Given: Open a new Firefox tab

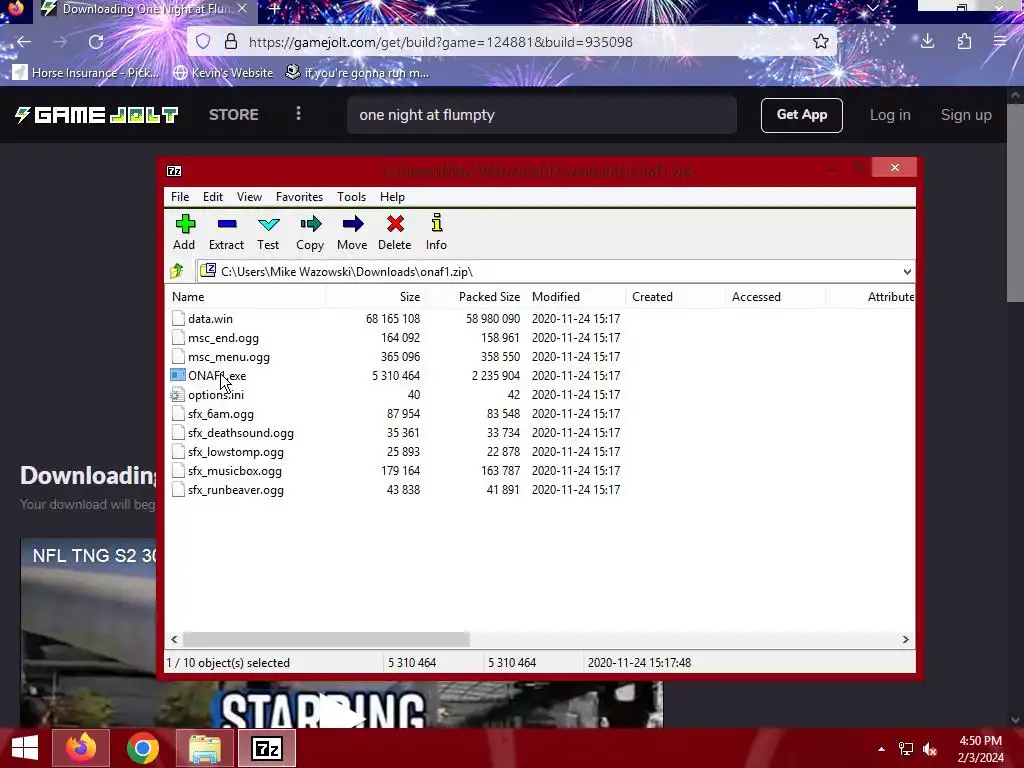Looking at the screenshot, I should tap(275, 9).
